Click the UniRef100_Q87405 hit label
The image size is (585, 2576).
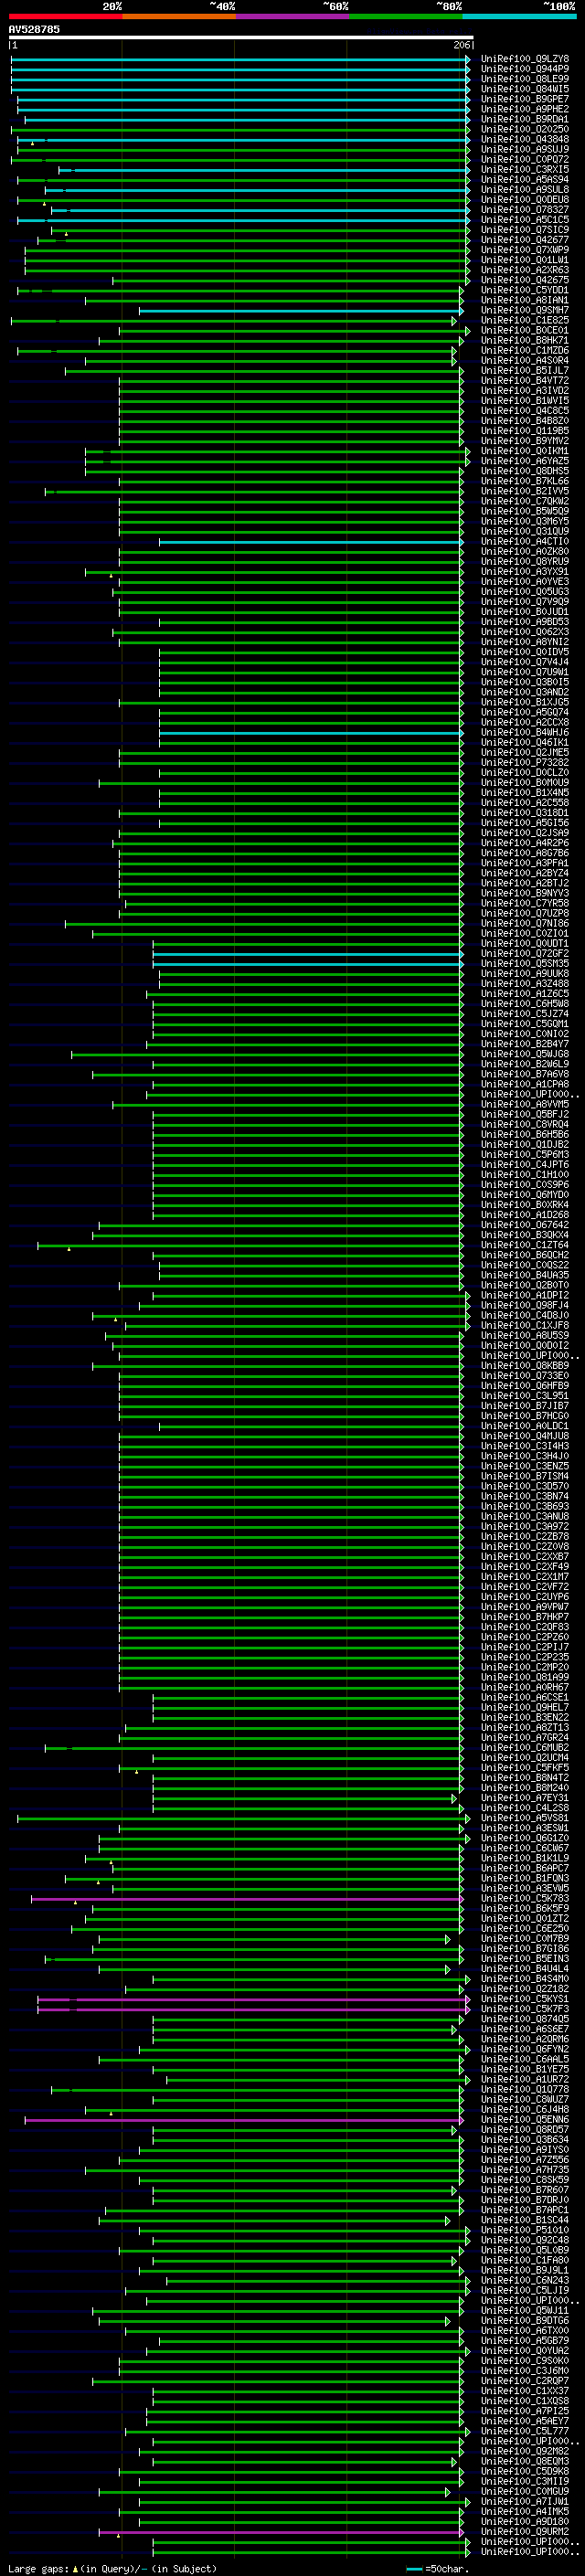click(x=525, y=2019)
